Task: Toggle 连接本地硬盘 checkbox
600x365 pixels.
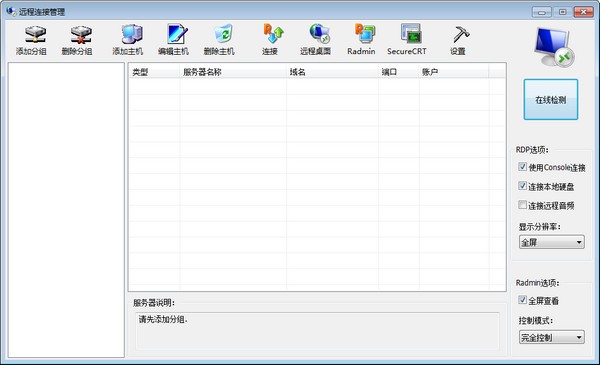Action: (523, 186)
